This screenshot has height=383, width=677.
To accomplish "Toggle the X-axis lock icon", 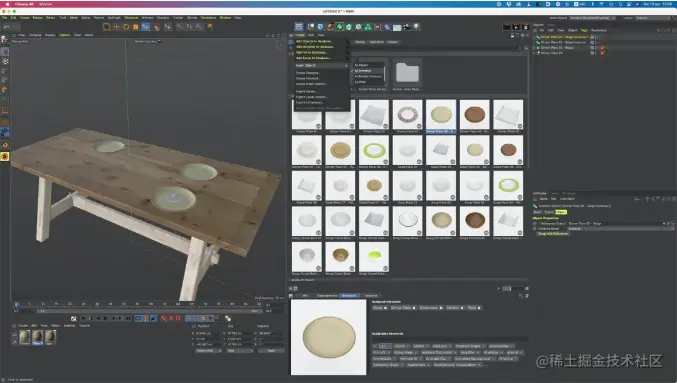I will 179,27.
